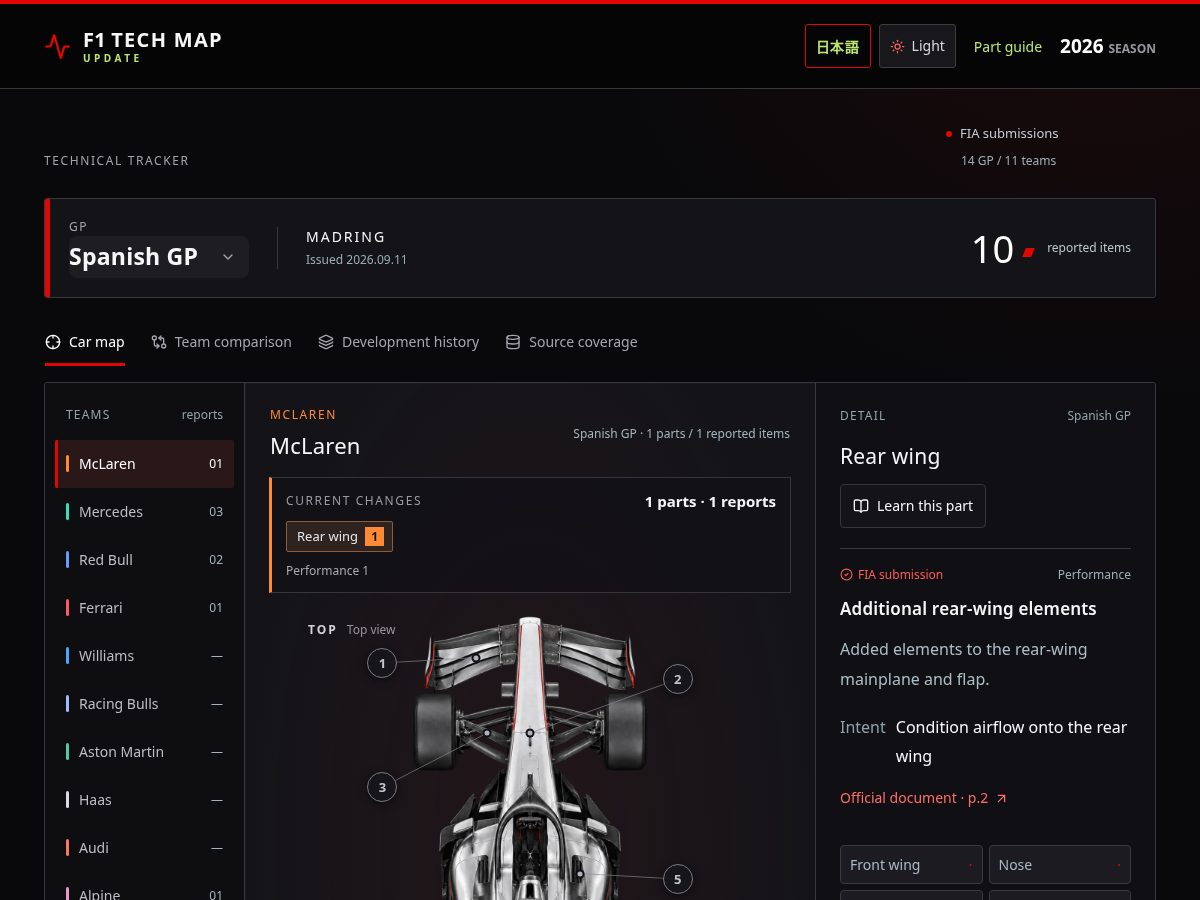This screenshot has width=1200, height=900.
Task: Click the Learn this part button
Action: tap(913, 506)
